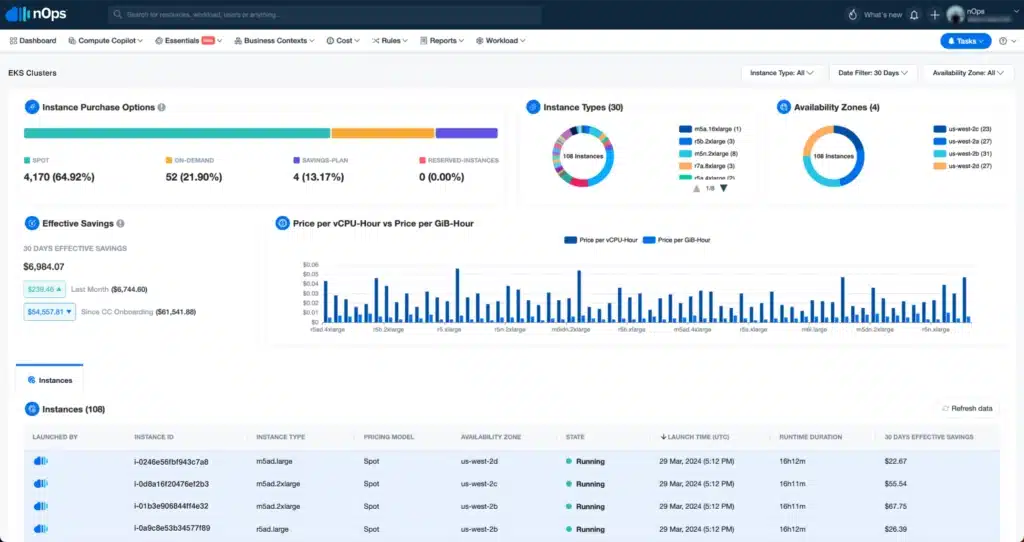Toggle us-west-2c (23) legend entry

963,129
